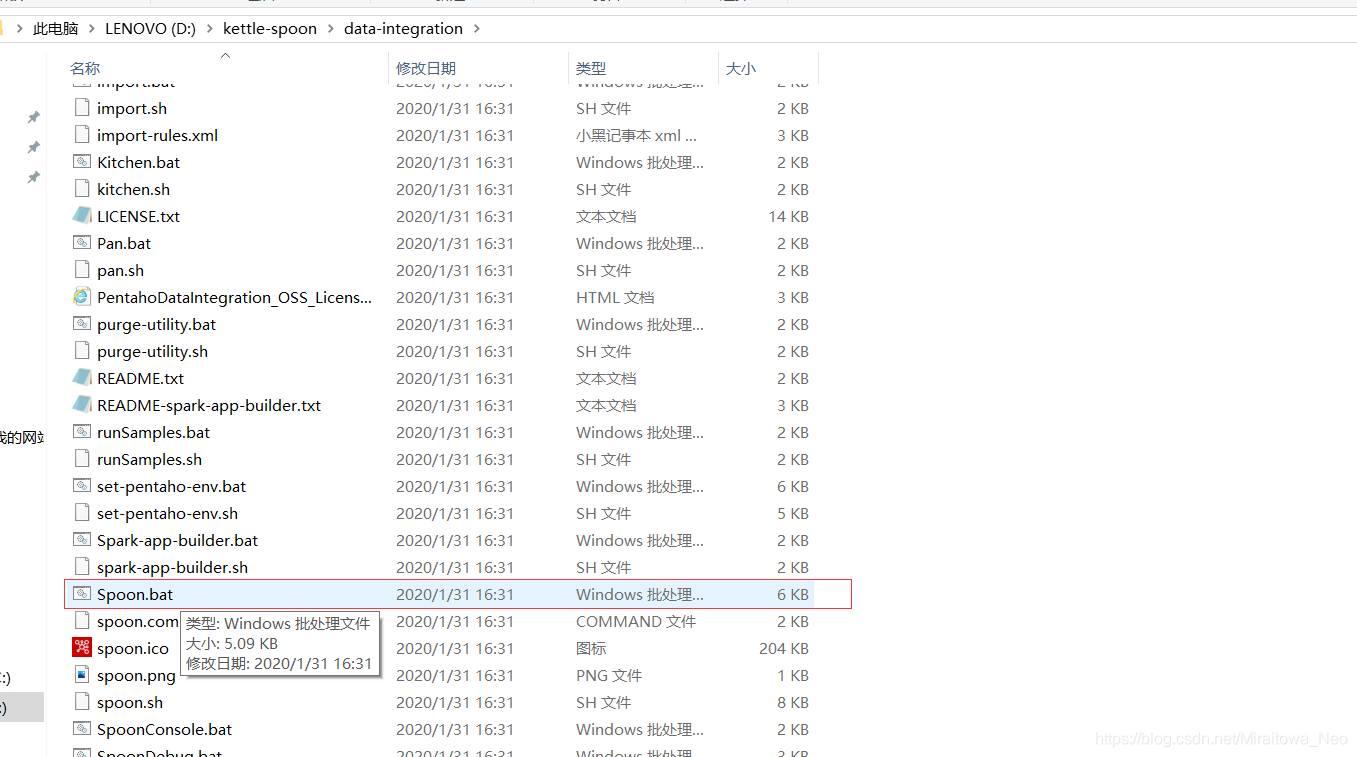This screenshot has height=757, width=1357.
Task: Open the LICENSE.txt text document
Action: pos(137,216)
